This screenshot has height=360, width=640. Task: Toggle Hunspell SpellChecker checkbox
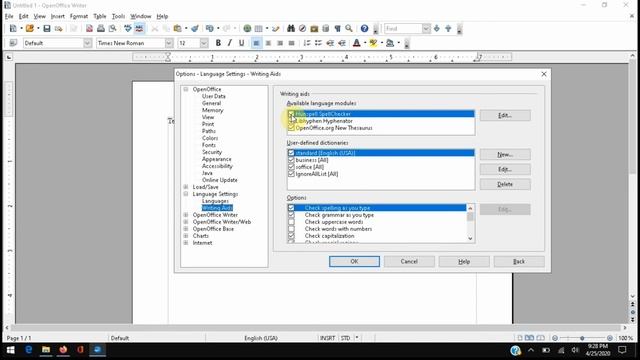pos(291,114)
